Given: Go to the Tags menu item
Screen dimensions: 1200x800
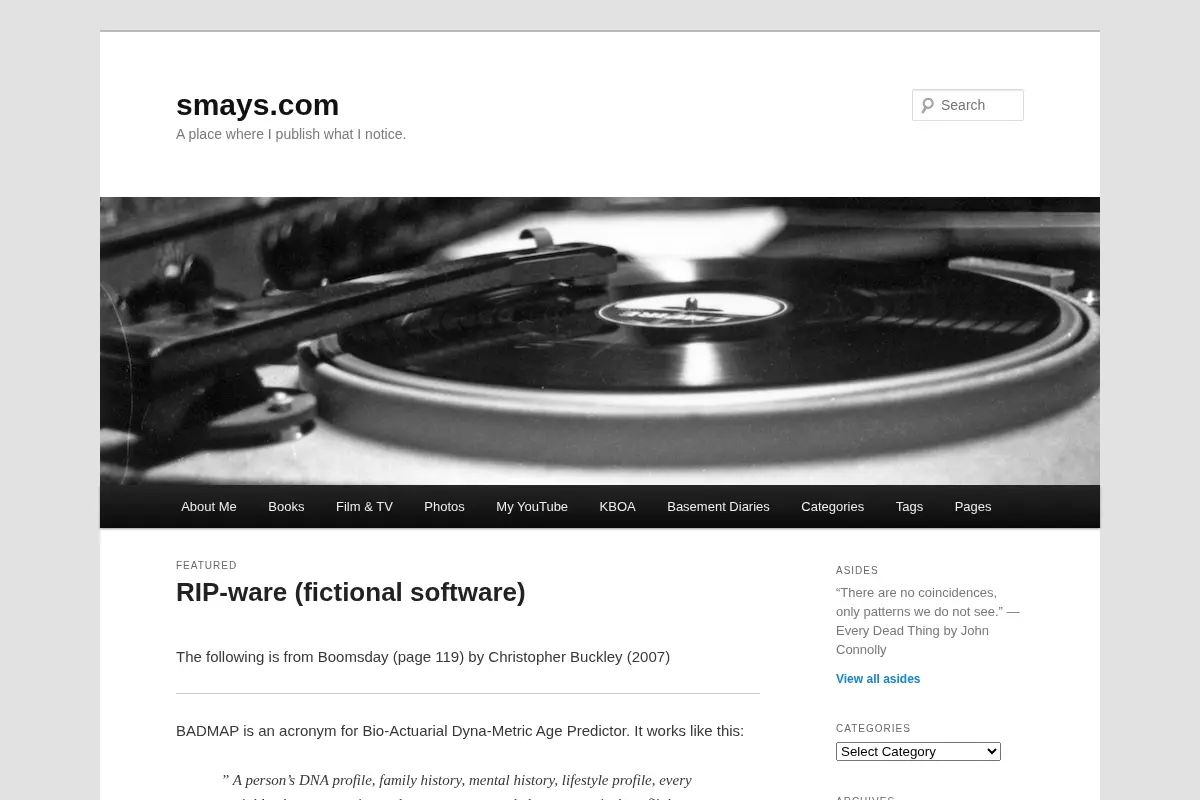Looking at the screenshot, I should (x=909, y=507).
